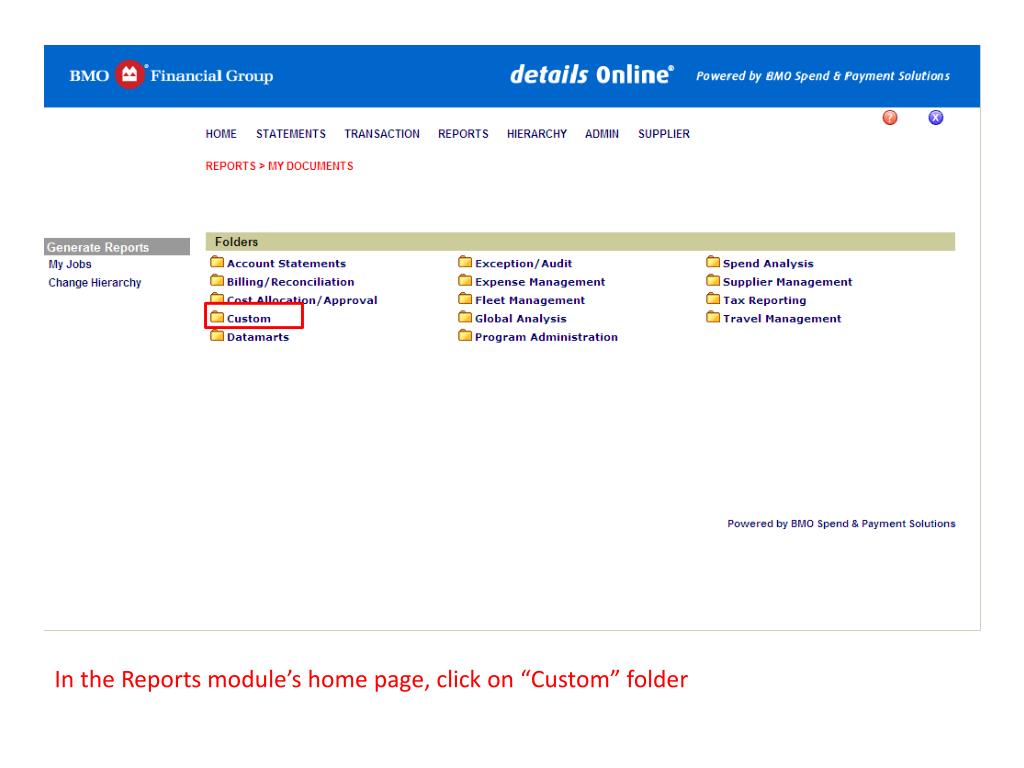
Task: Open the Expense Management folder link
Action: tap(540, 282)
